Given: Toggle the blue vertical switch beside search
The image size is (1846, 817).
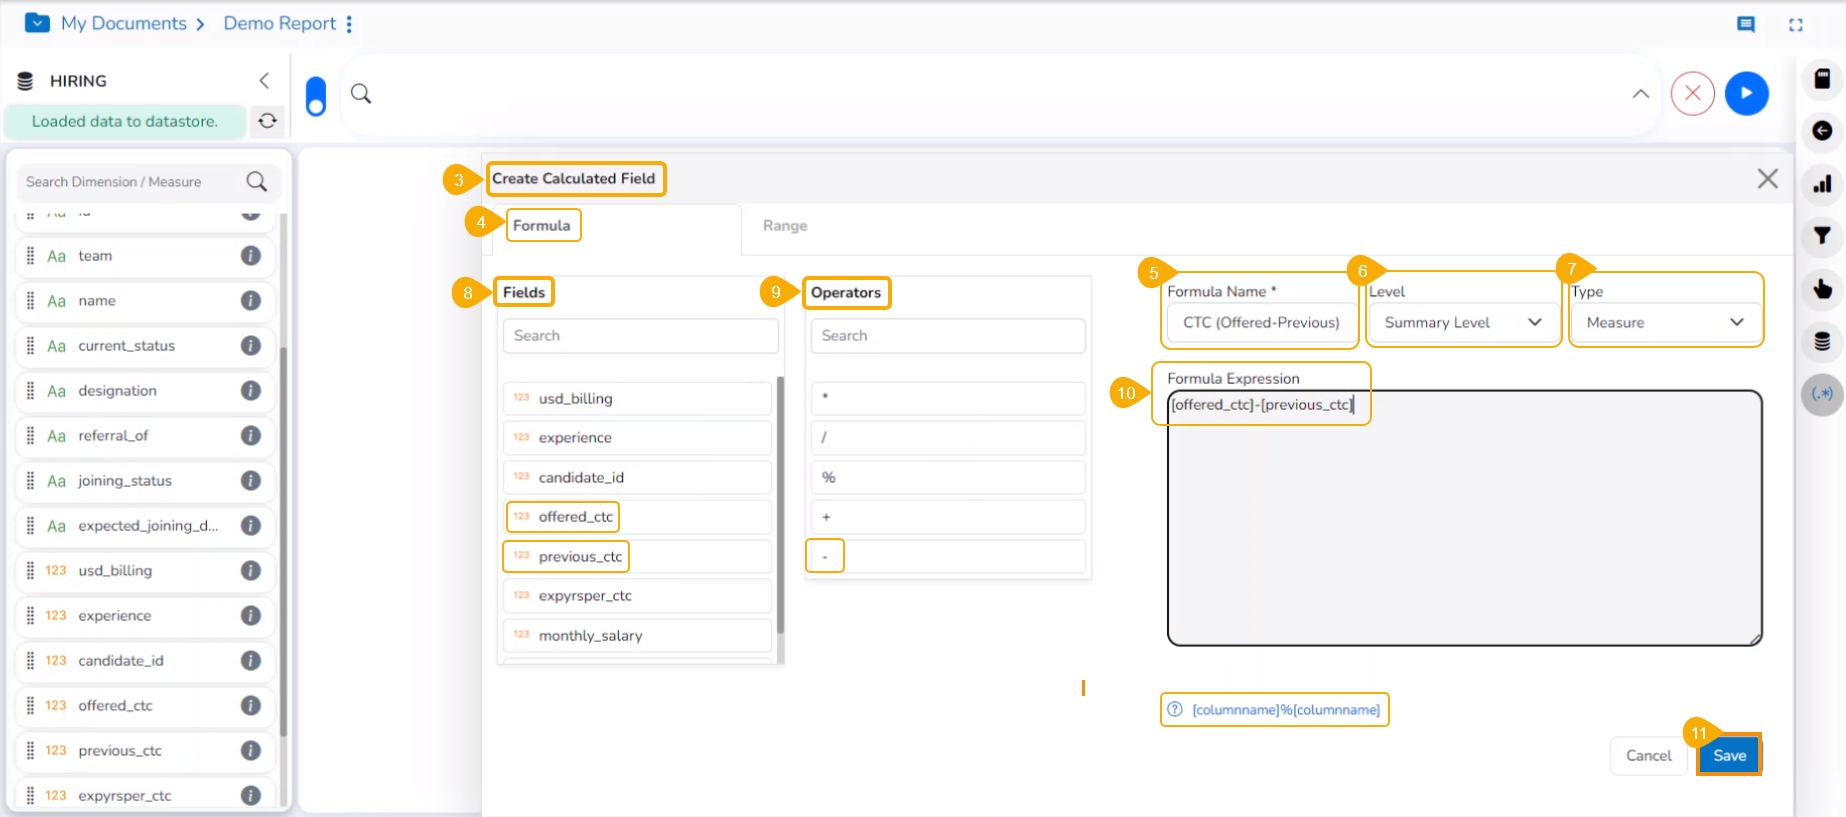Looking at the screenshot, I should pos(316,96).
